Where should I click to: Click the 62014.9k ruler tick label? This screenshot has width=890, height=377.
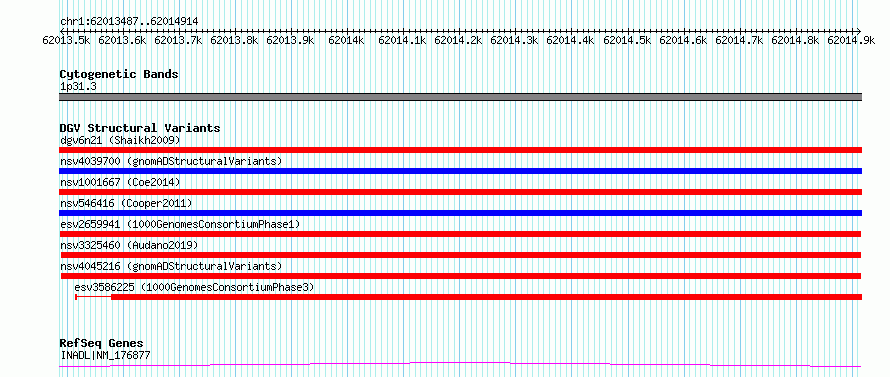[x=851, y=40]
